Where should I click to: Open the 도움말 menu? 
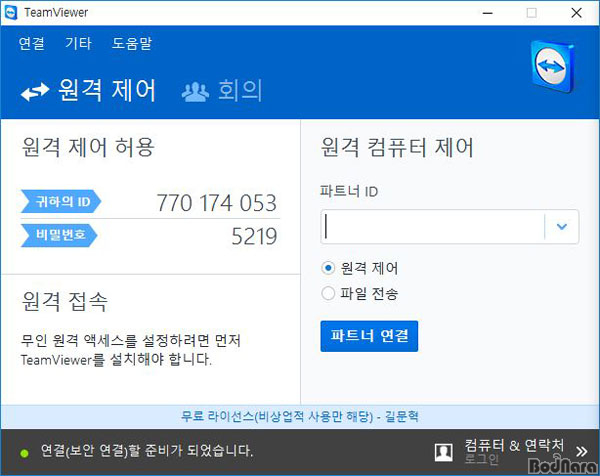coord(132,43)
